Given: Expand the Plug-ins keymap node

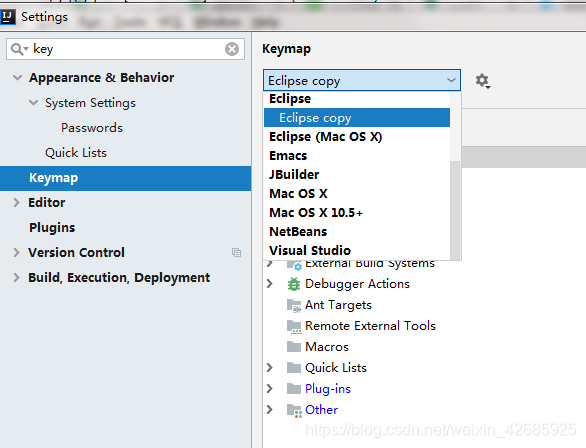Looking at the screenshot, I should point(270,389).
